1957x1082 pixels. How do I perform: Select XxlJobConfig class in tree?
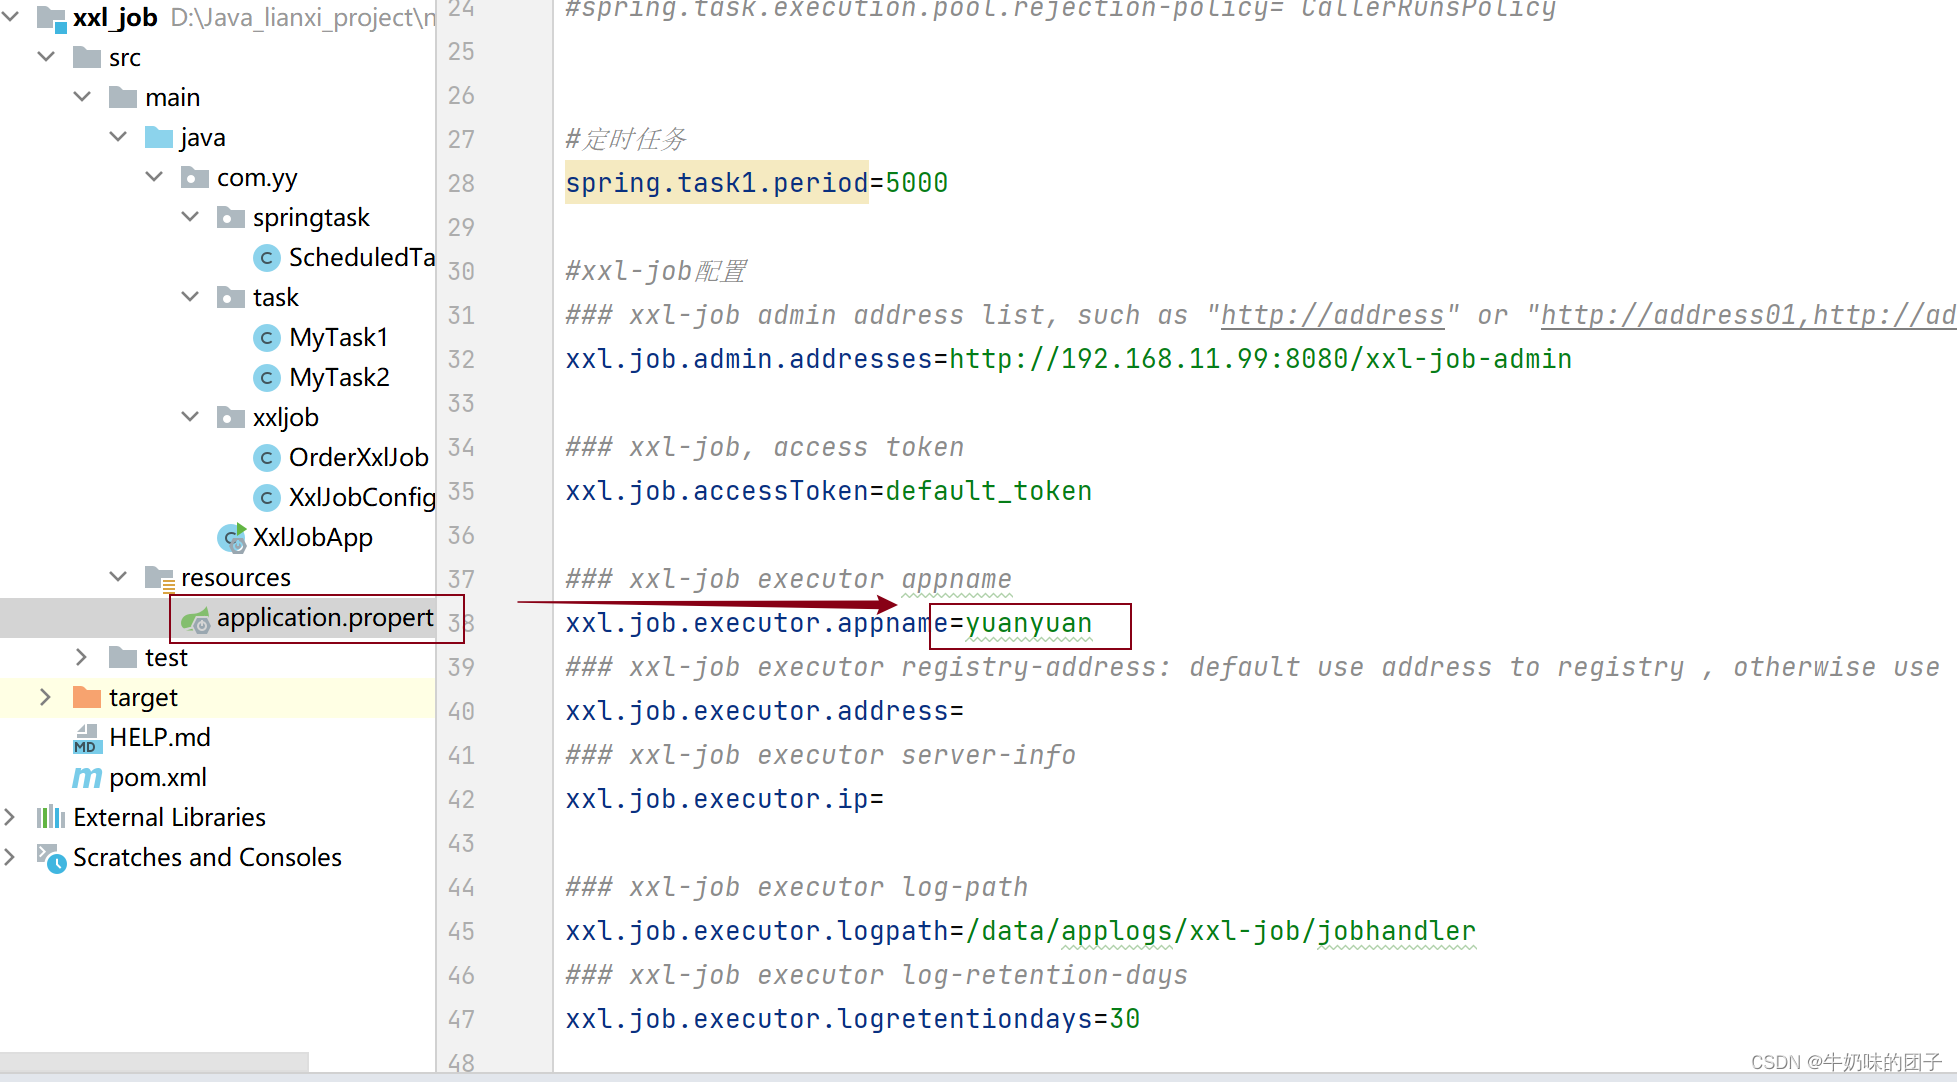(x=361, y=498)
